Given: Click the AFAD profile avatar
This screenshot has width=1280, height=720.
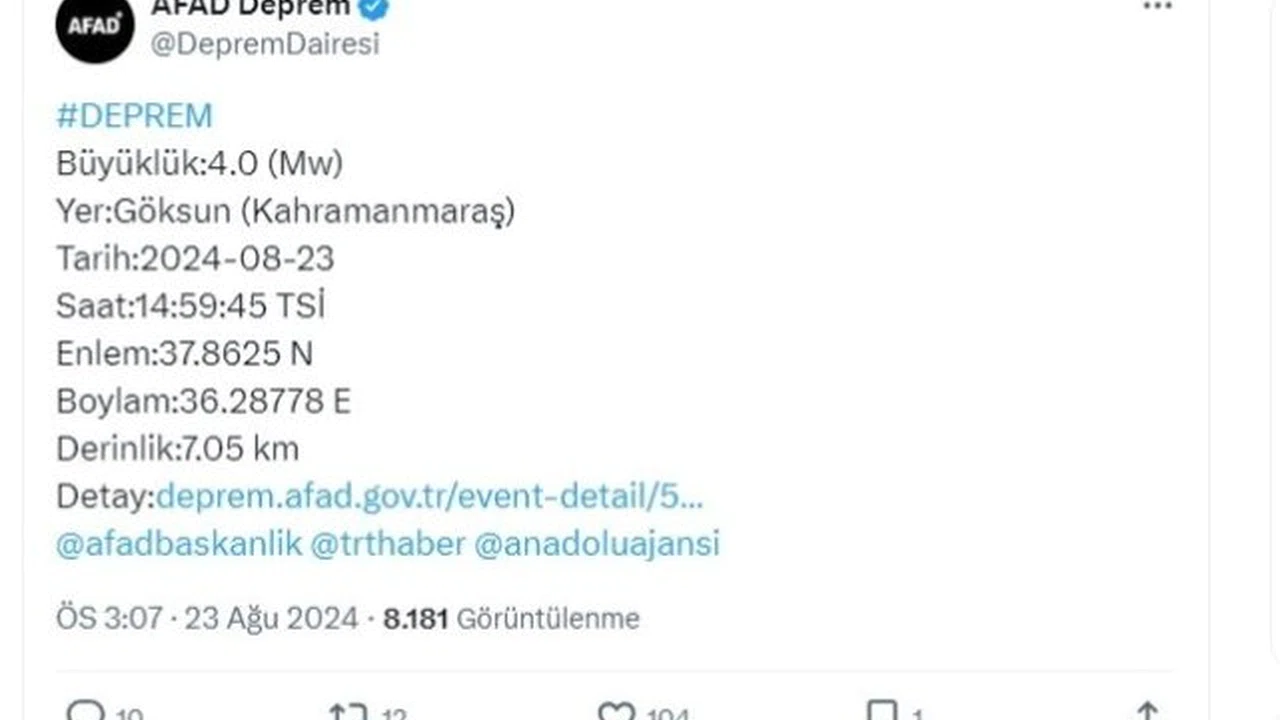Looking at the screenshot, I should (x=95, y=26).
